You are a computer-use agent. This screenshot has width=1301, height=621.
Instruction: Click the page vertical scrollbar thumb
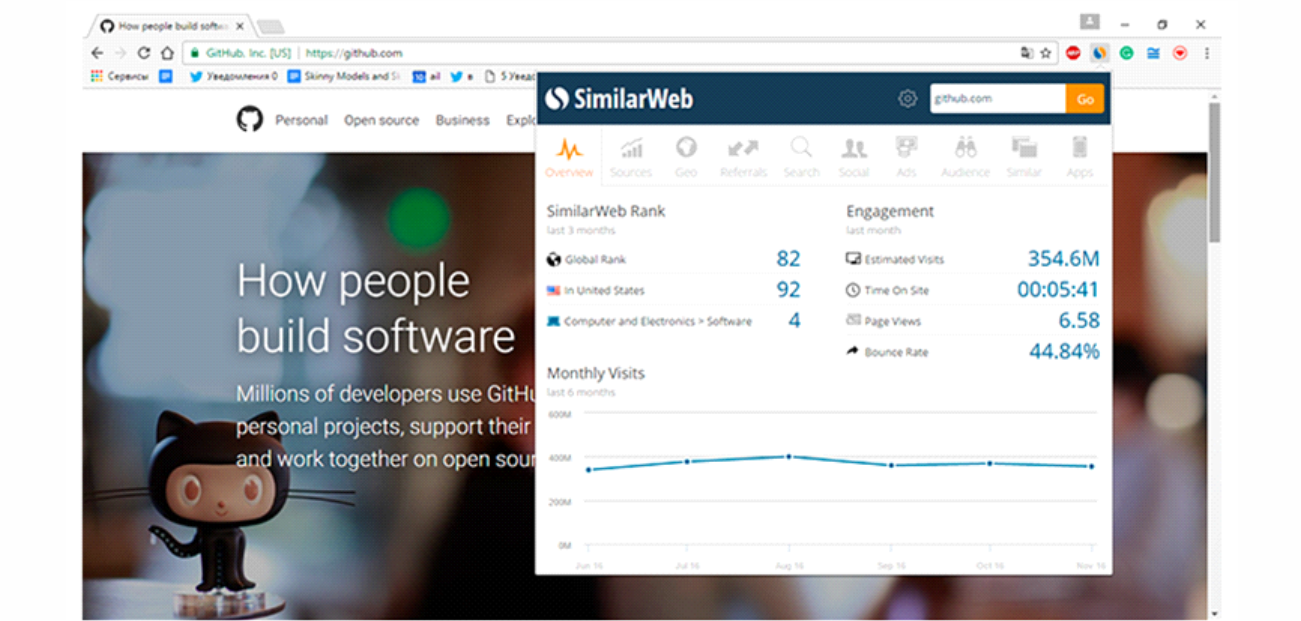1214,172
